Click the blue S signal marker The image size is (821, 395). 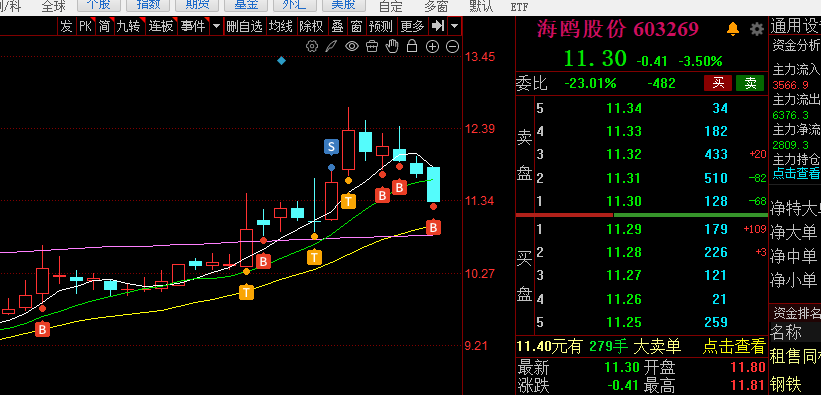click(x=331, y=147)
